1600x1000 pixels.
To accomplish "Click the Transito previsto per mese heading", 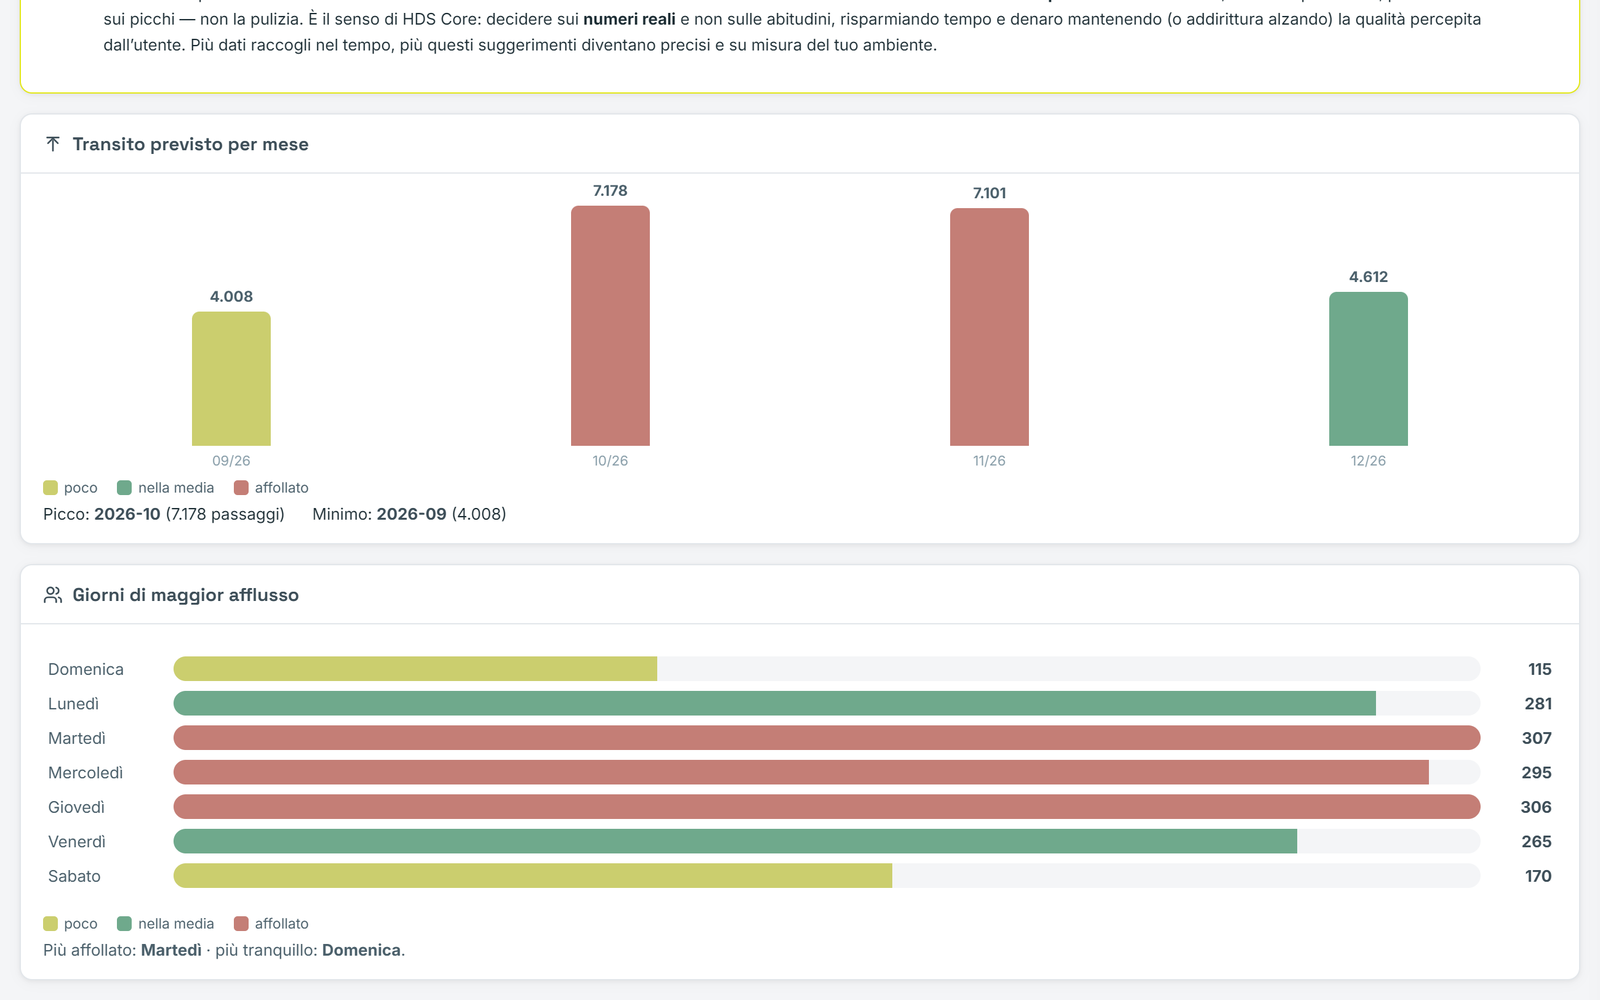I will click(x=190, y=144).
